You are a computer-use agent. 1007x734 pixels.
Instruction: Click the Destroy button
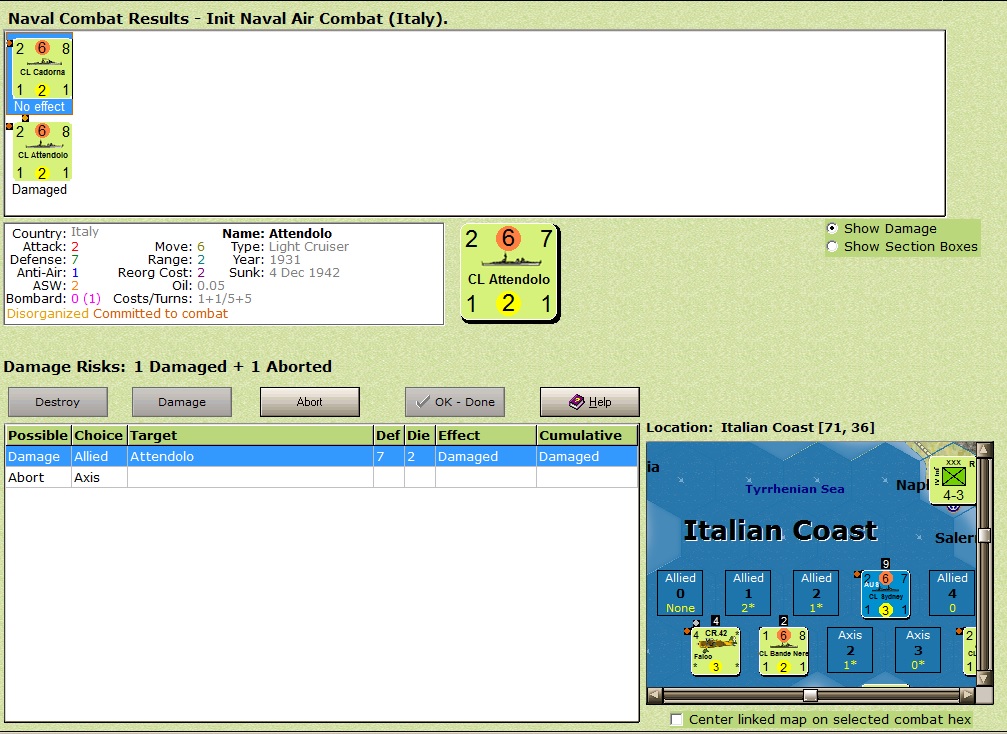(x=58, y=402)
